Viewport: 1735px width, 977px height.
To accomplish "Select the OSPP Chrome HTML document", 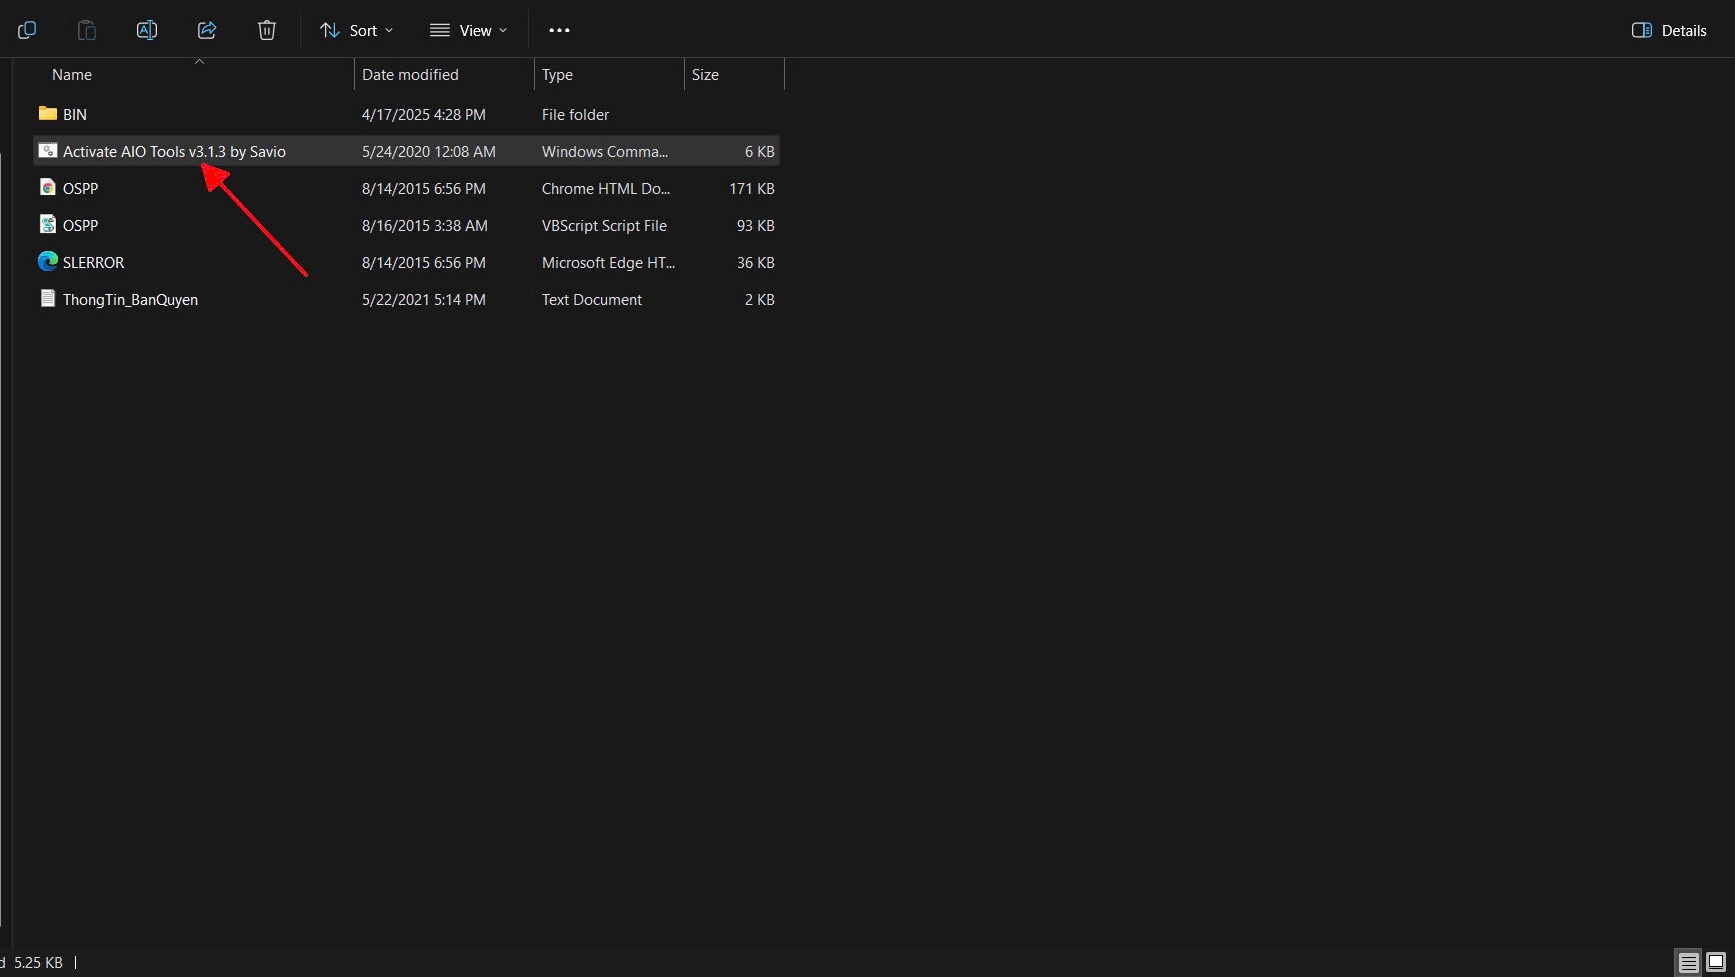I will click(x=80, y=189).
